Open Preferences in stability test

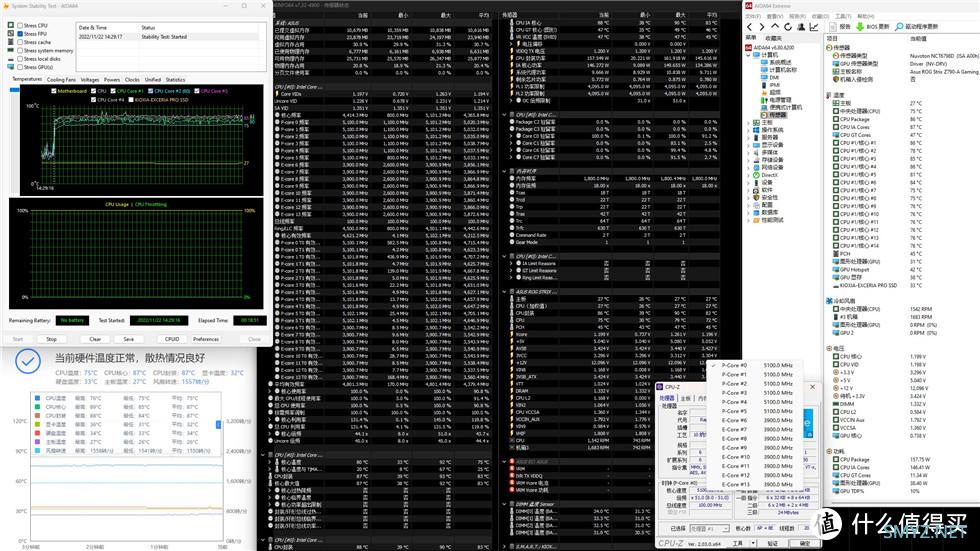tap(206, 339)
